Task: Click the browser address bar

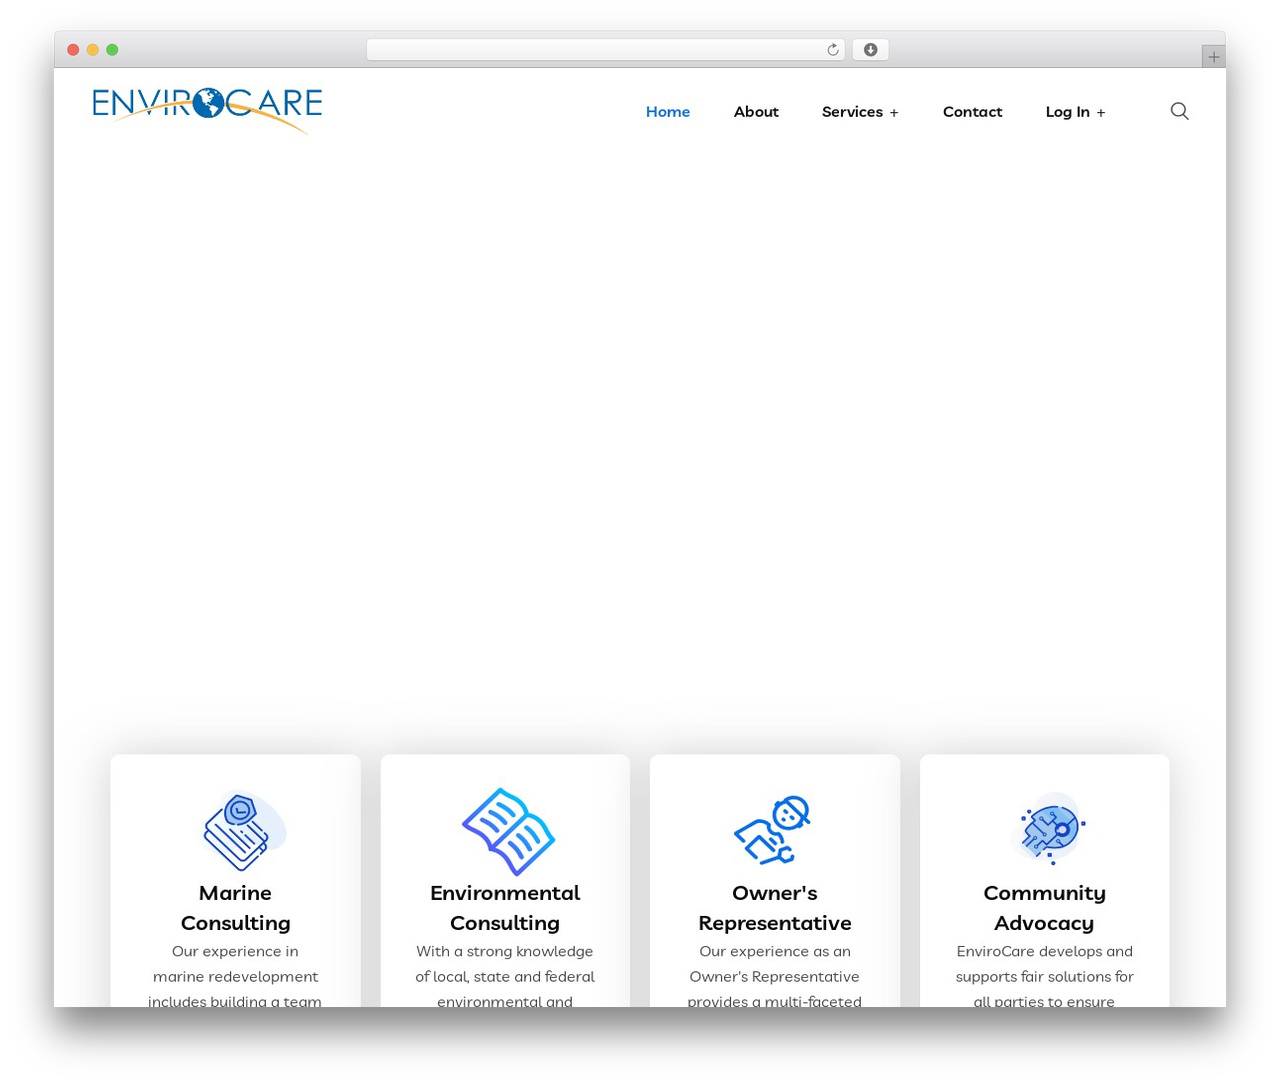Action: click(605, 50)
